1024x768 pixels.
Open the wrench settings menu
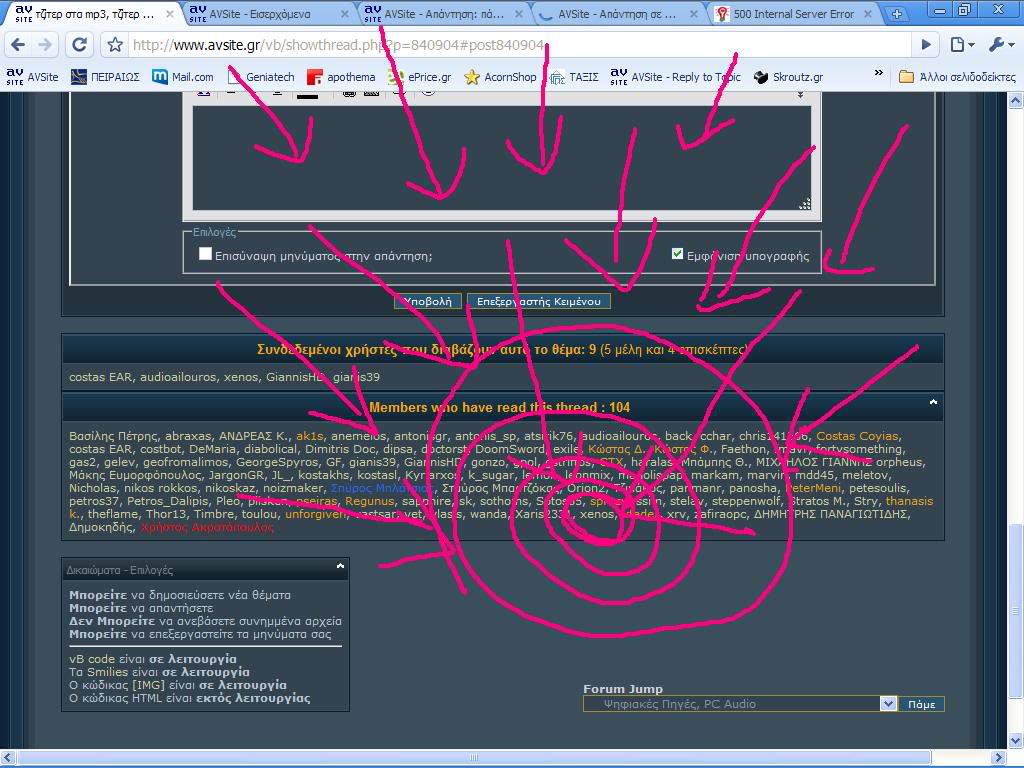pos(1001,44)
